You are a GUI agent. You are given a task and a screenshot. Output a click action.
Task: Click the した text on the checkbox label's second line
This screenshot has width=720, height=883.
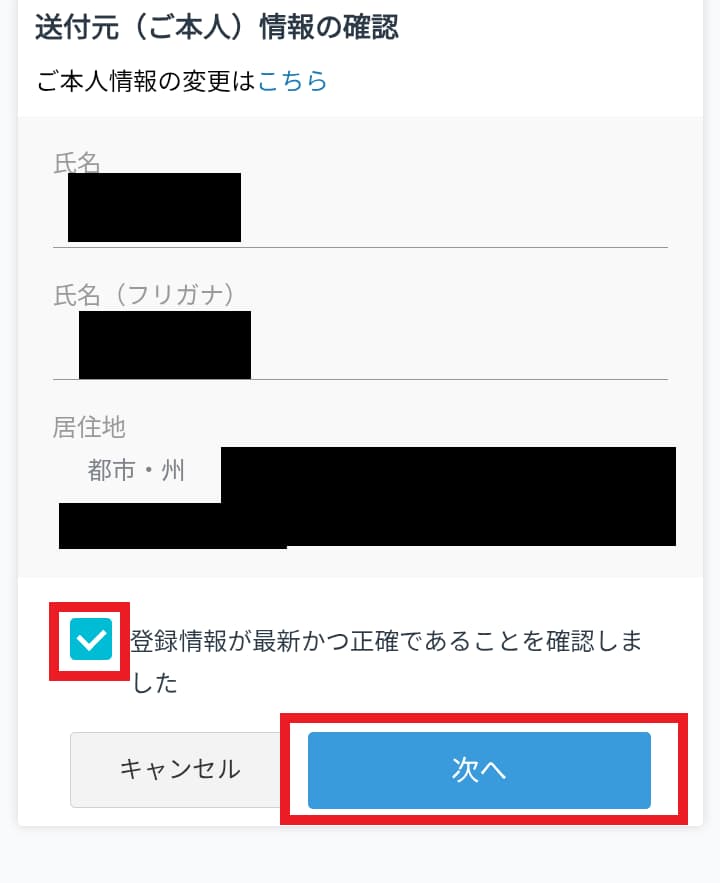(x=154, y=683)
